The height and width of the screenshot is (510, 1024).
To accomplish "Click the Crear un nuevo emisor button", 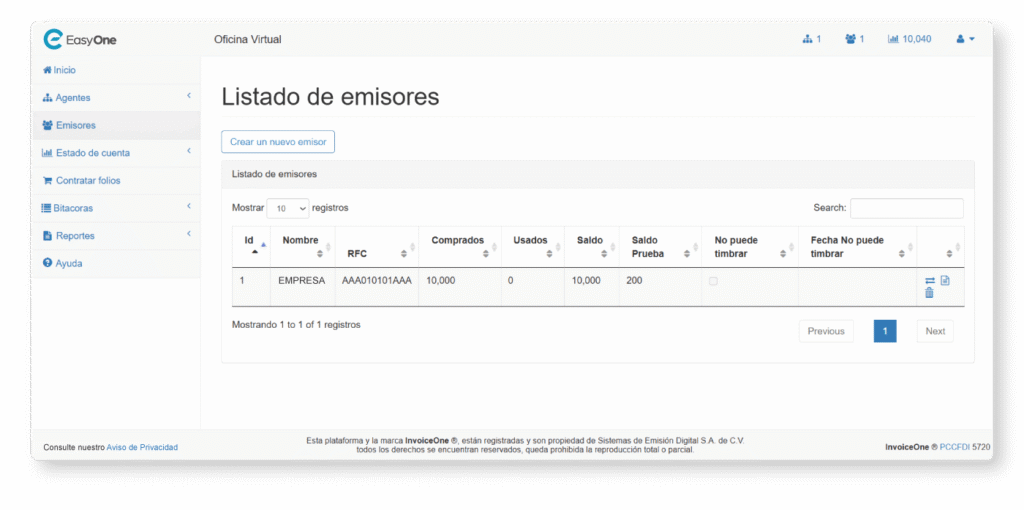I will tap(278, 142).
